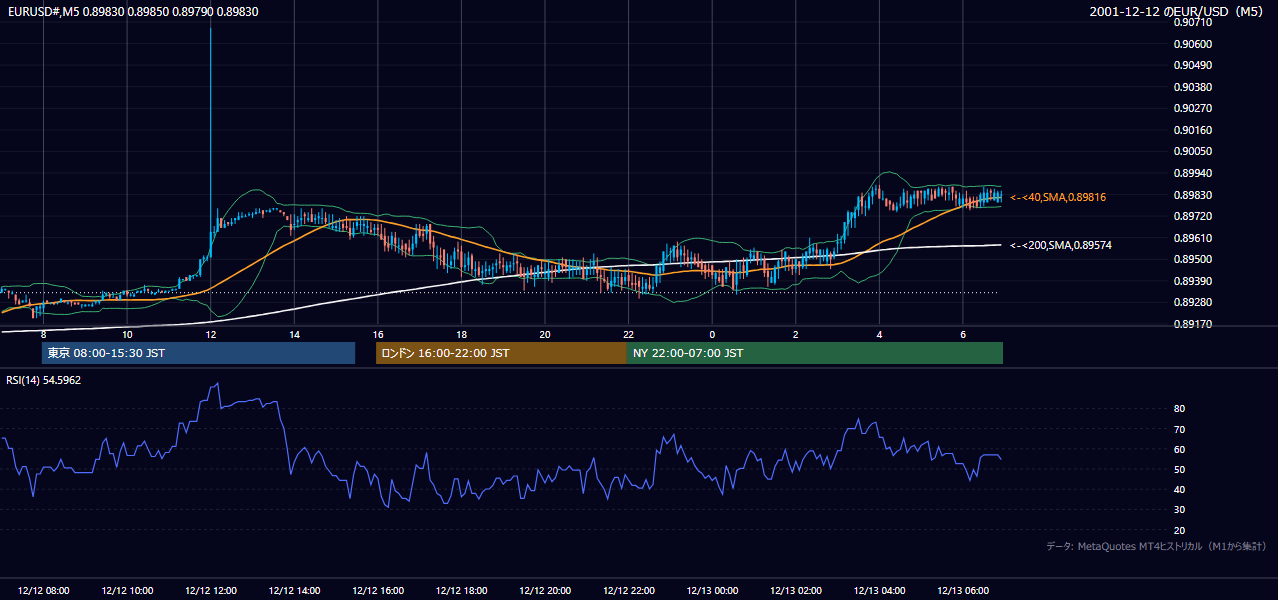This screenshot has height=600, width=1278.
Task: Click hour label 10 under the price chart
Action: tap(127, 334)
